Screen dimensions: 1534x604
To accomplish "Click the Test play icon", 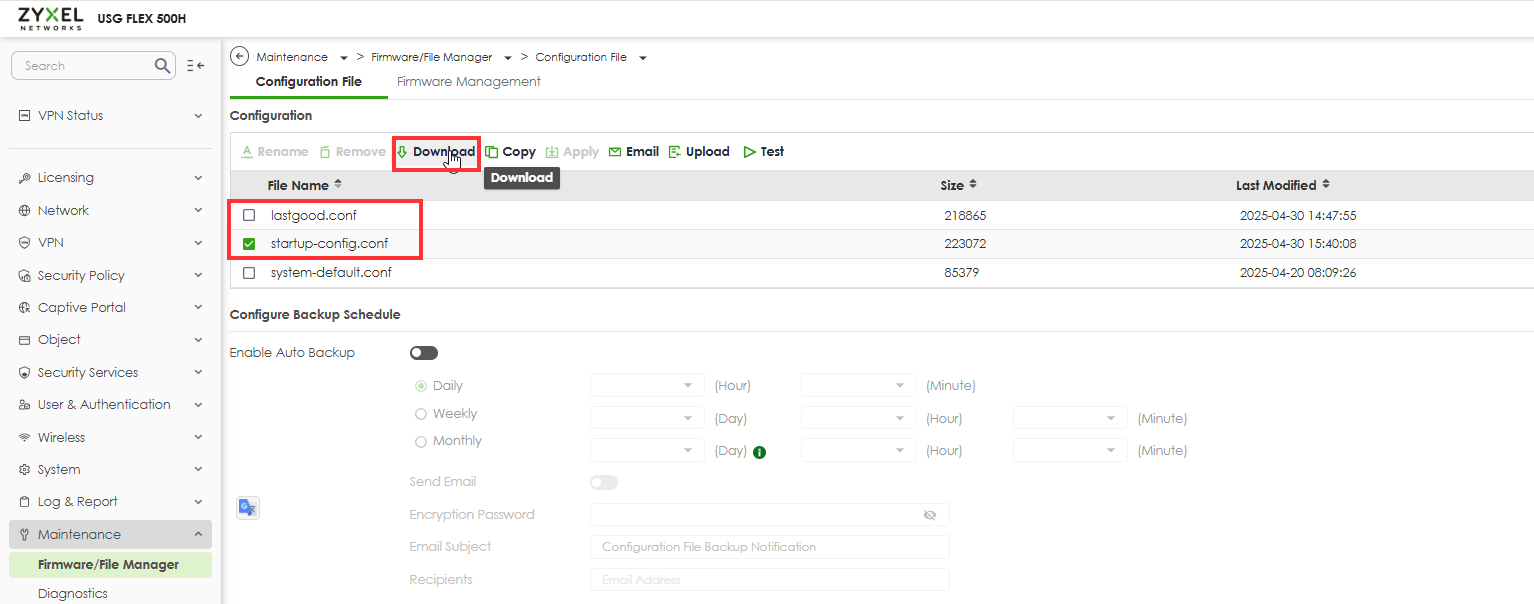I will tap(749, 152).
